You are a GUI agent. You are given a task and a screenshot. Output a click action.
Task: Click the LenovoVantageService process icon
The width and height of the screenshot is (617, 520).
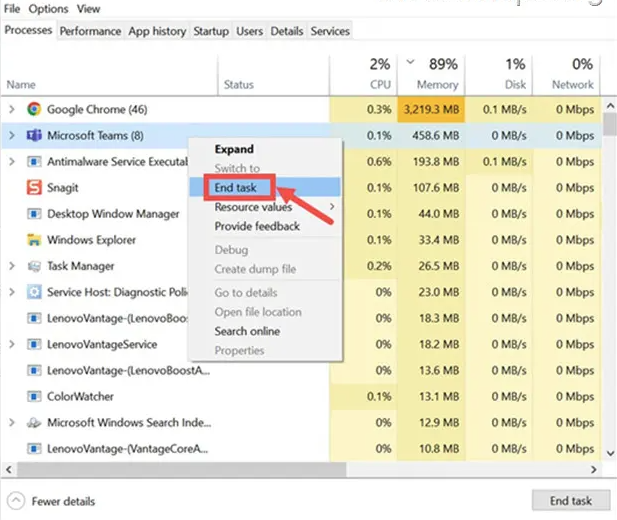click(34, 344)
